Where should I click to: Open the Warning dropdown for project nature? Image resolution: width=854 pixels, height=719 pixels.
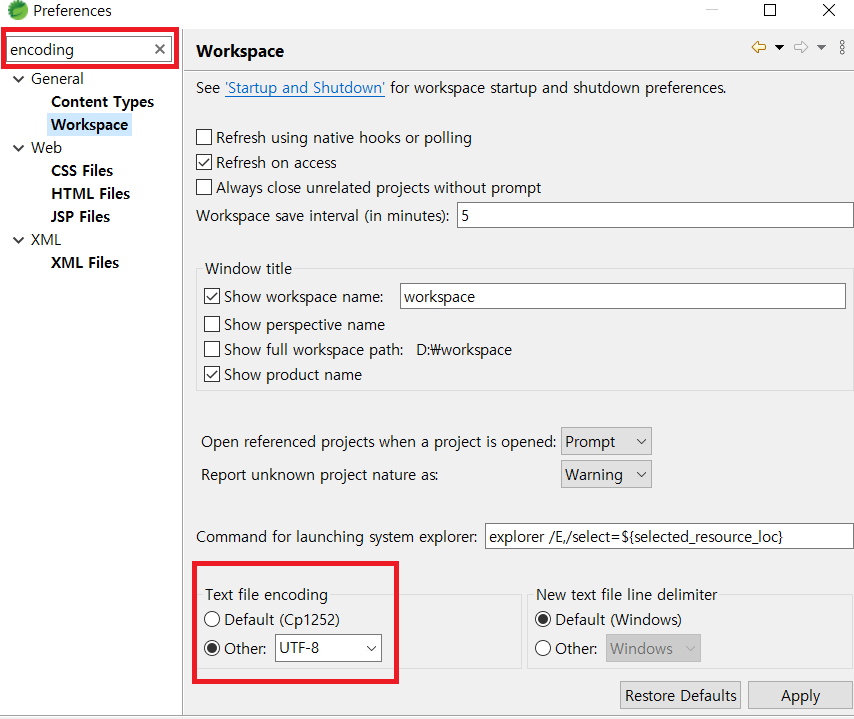pos(606,474)
